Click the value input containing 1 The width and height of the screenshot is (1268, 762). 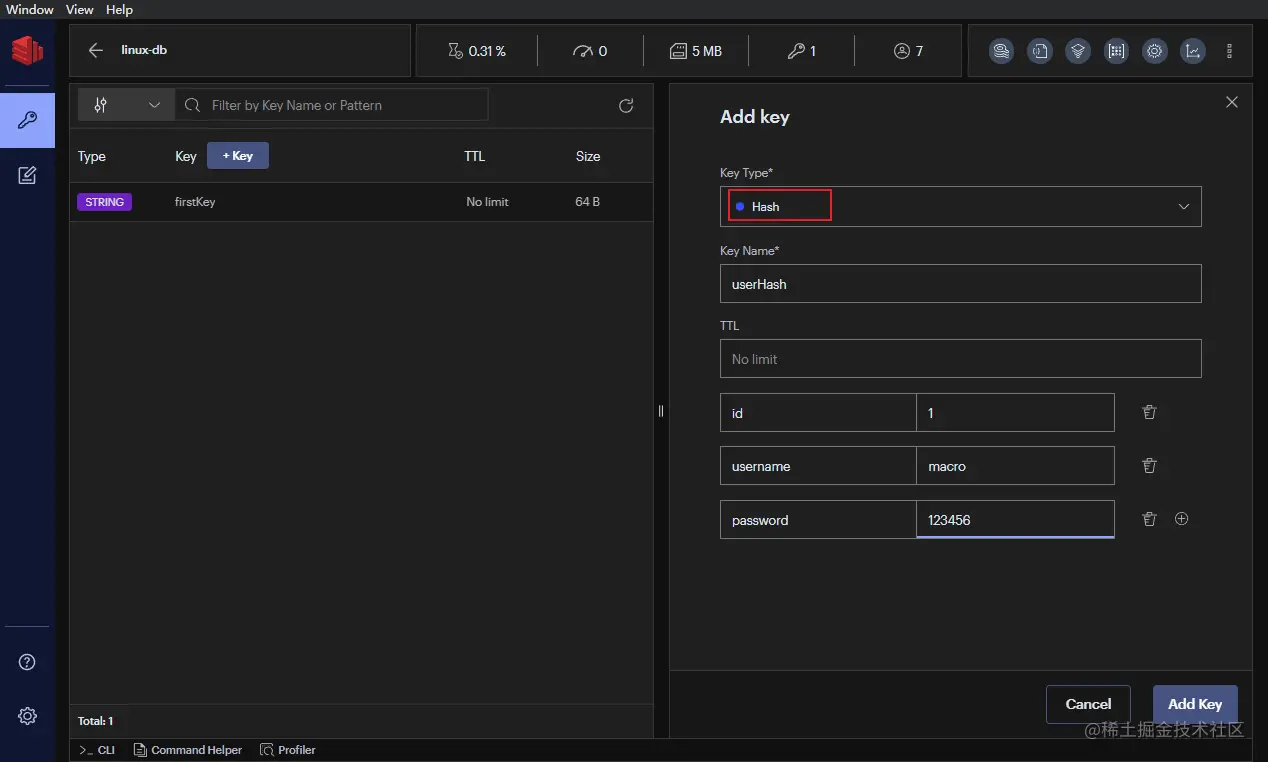(x=1015, y=413)
